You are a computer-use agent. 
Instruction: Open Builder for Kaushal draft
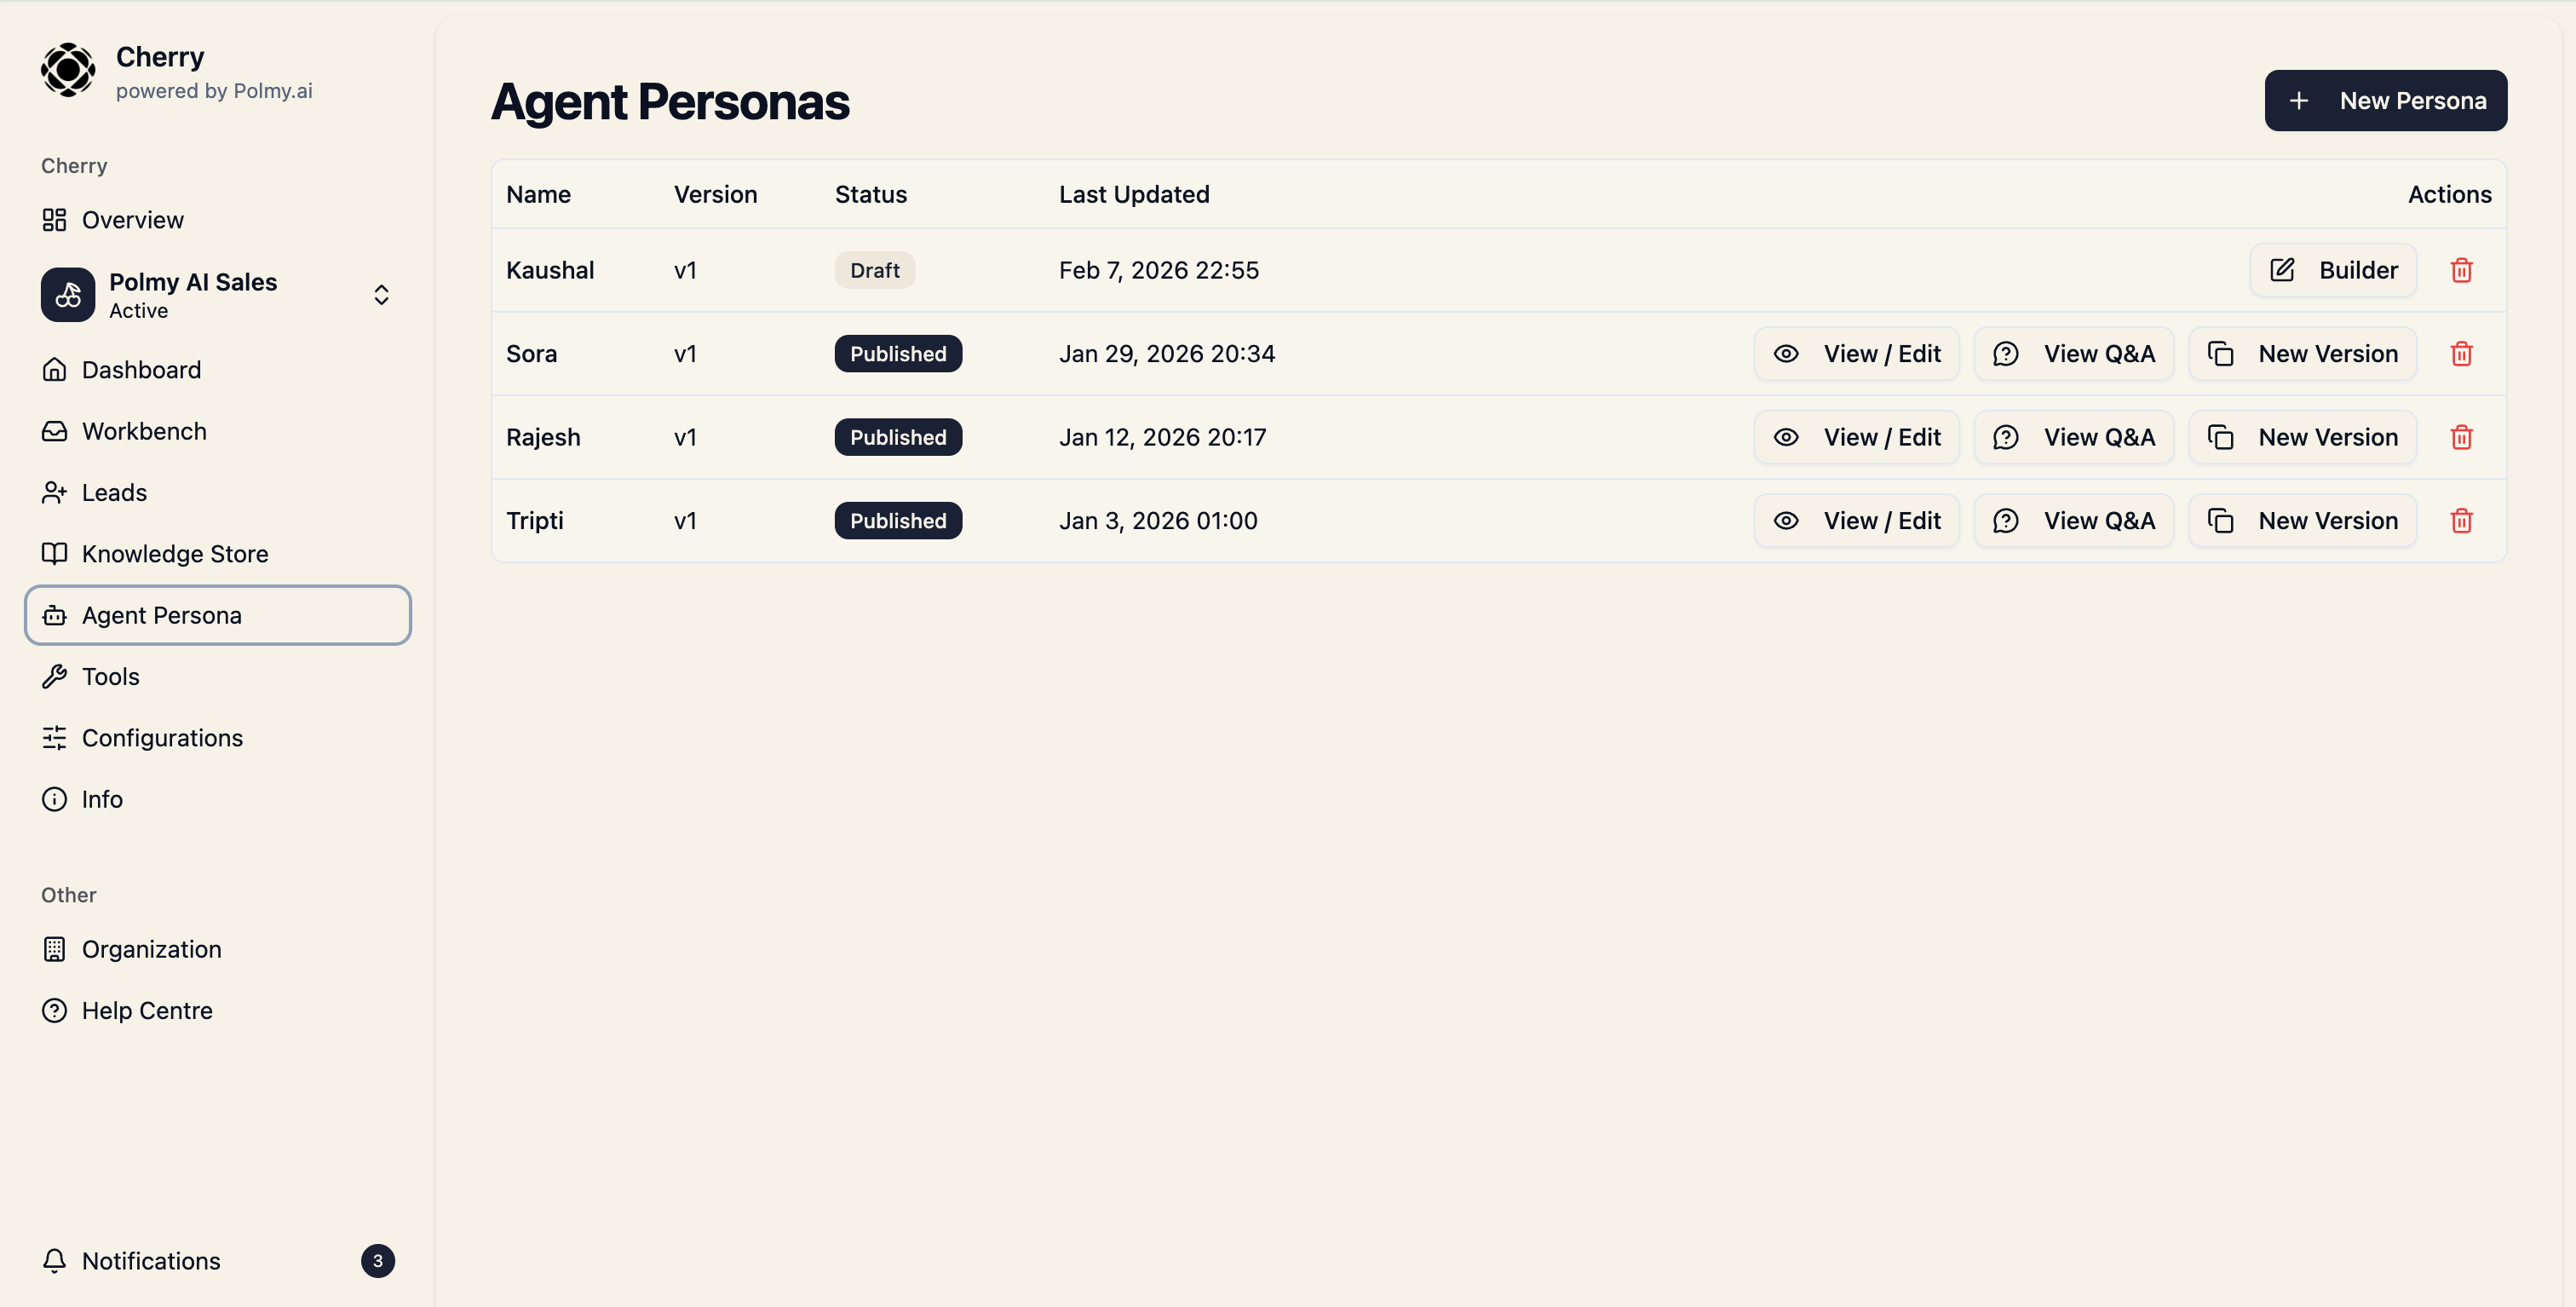[2333, 270]
